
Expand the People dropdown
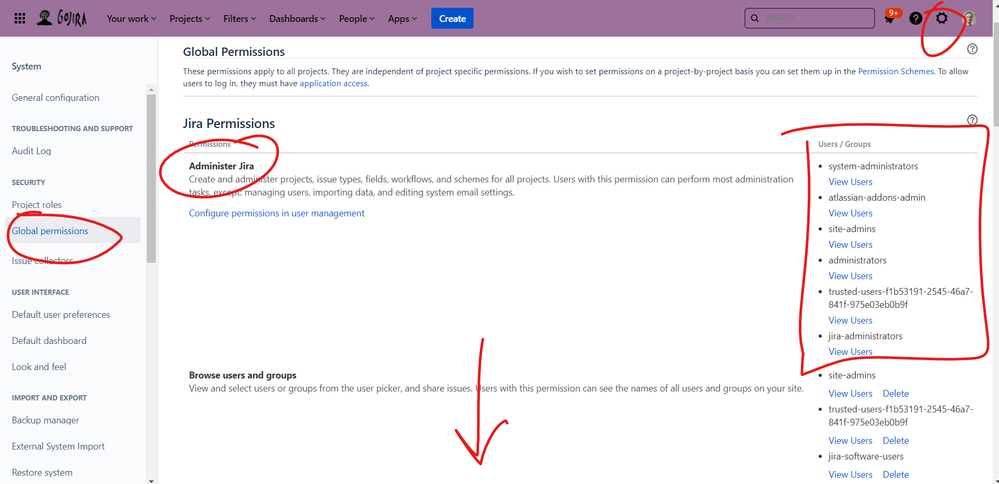pos(357,18)
